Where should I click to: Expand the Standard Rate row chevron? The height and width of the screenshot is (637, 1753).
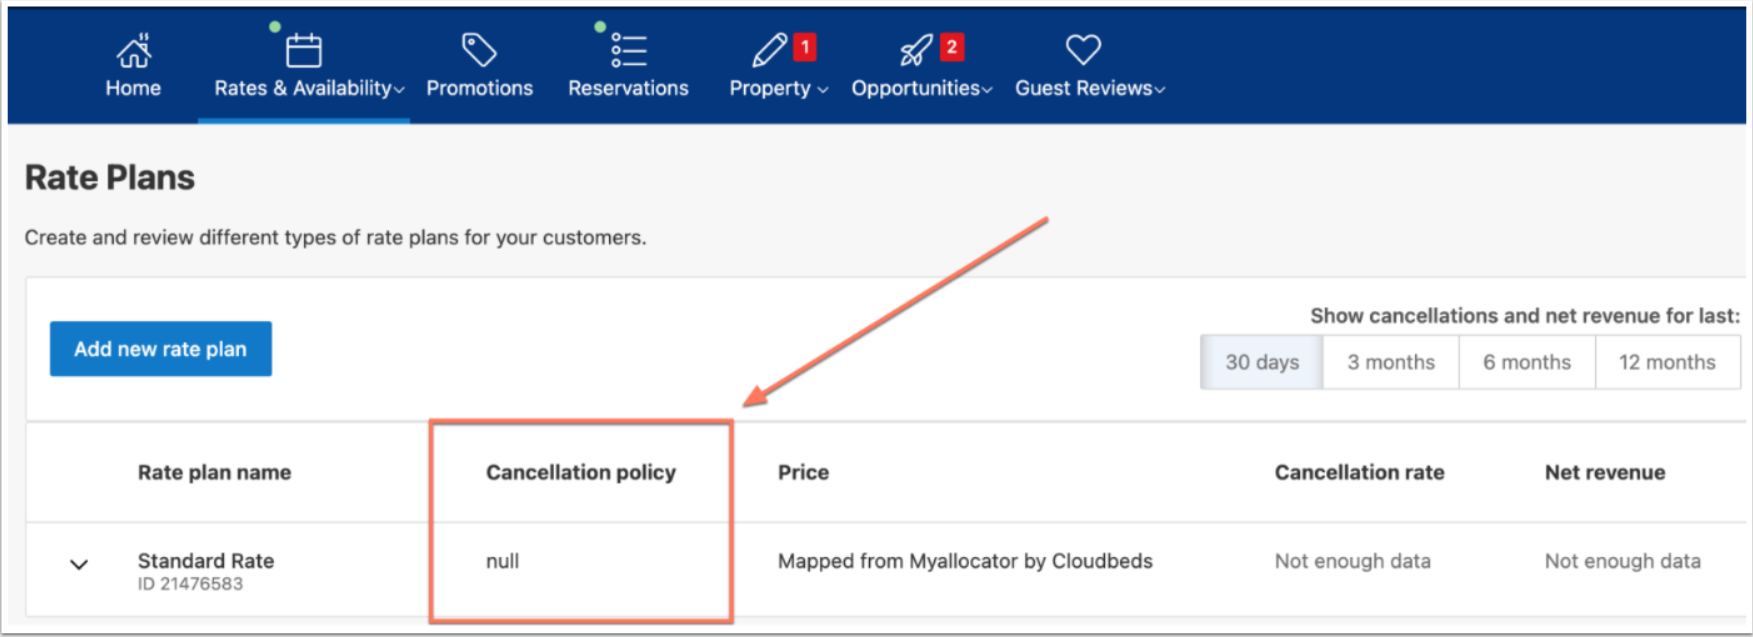(x=79, y=565)
